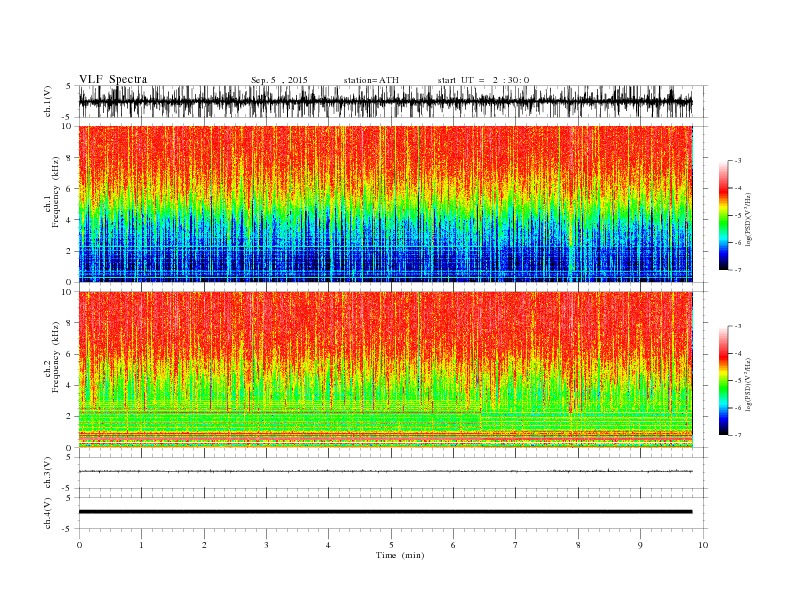Click the "4" kHz tick label on ch.1 spectrogram
This screenshot has width=792, height=612.
[69, 220]
